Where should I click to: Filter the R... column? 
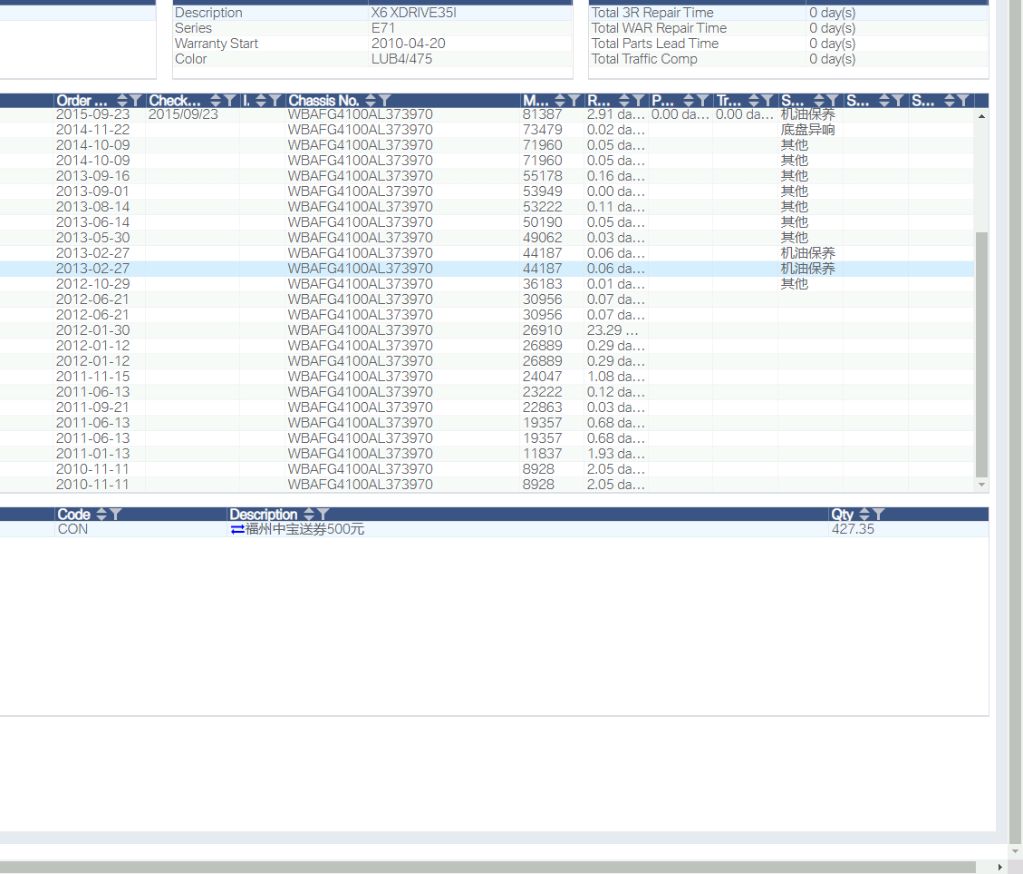click(x=638, y=100)
